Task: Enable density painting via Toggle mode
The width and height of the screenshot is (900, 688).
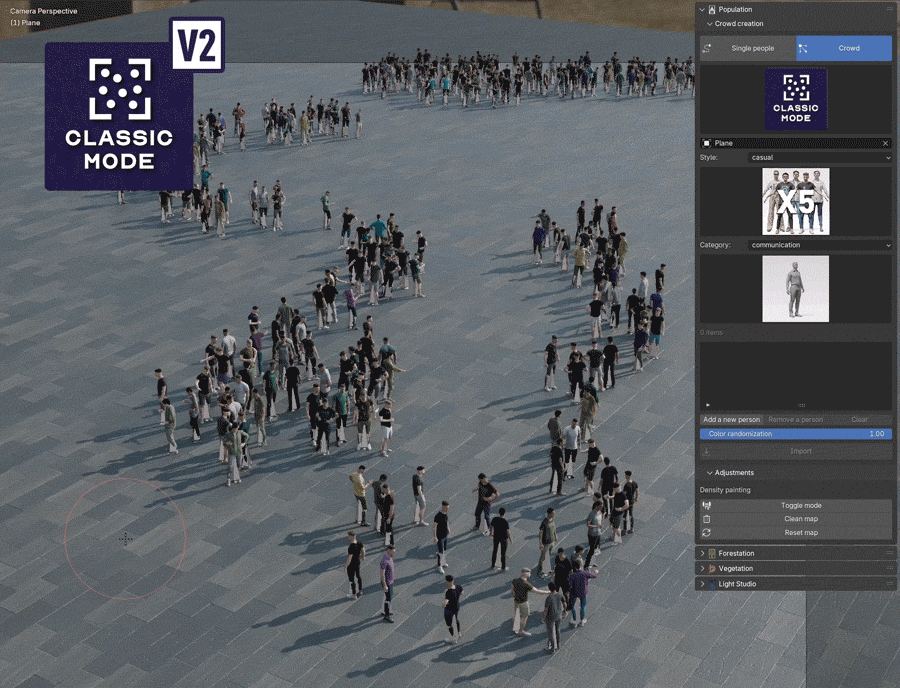Action: point(800,505)
